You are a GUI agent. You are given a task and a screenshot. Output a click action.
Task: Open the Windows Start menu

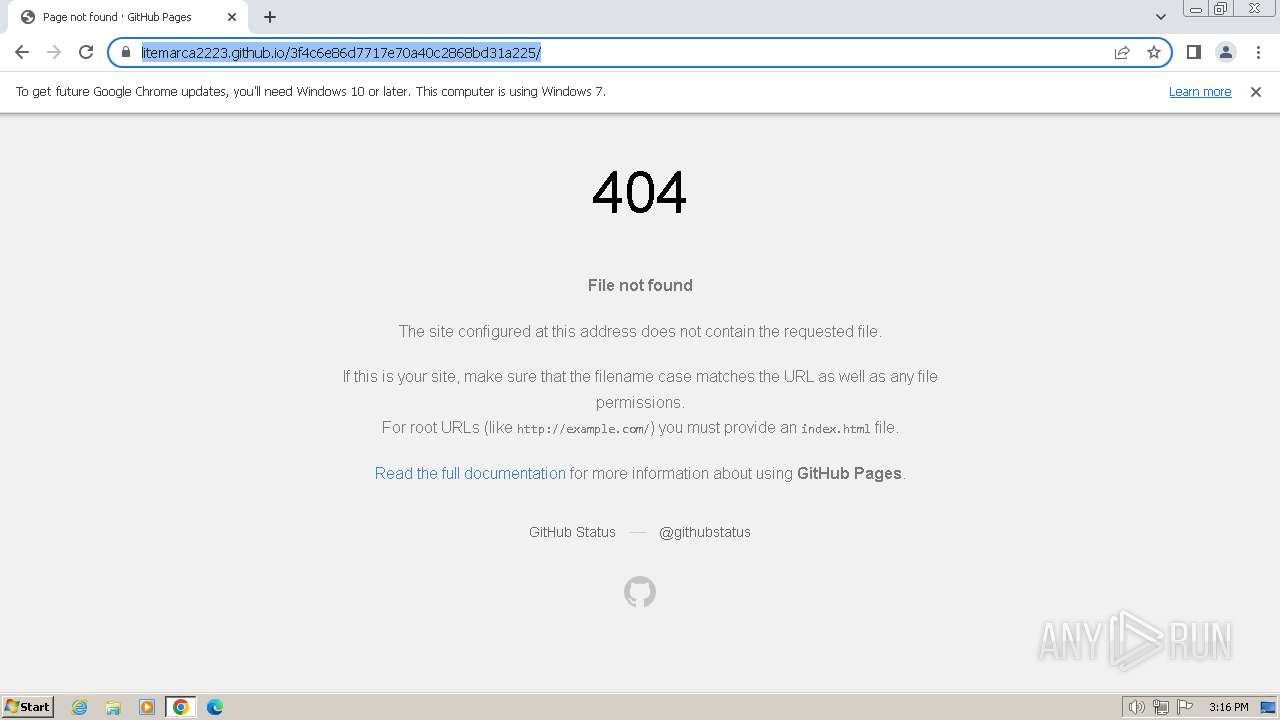click(x=28, y=707)
